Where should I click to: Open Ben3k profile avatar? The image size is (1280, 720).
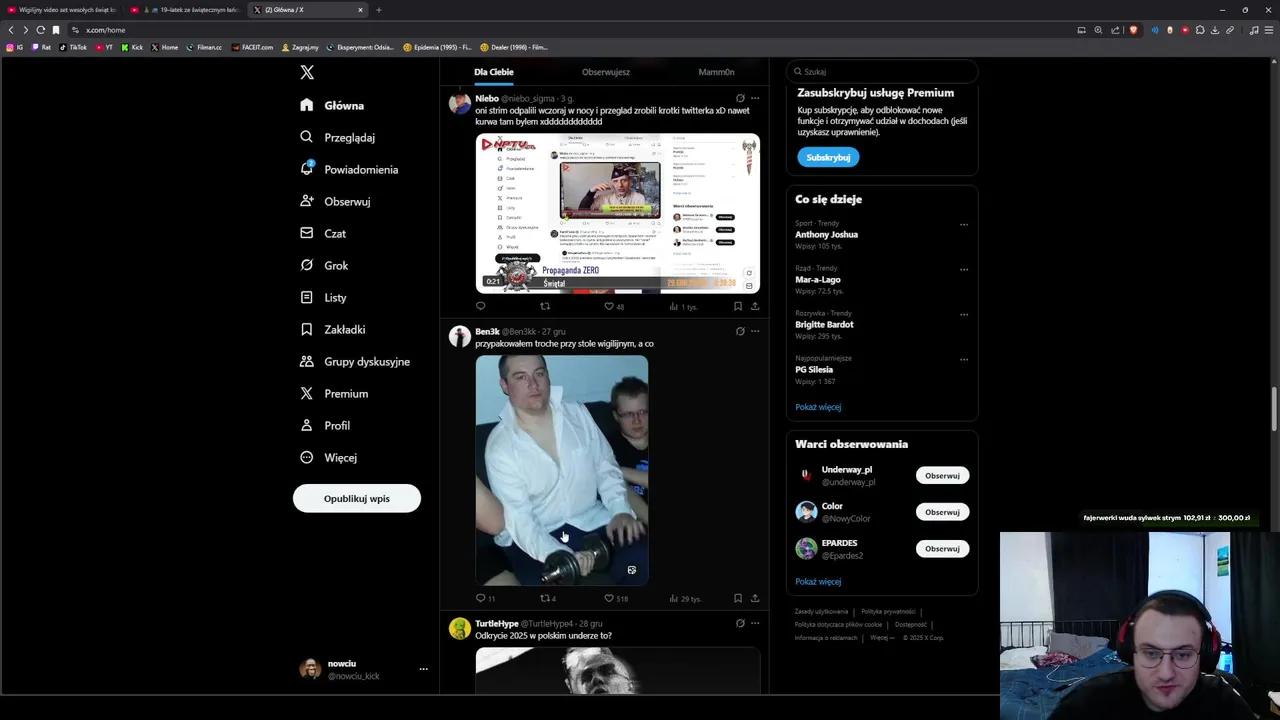coord(460,336)
